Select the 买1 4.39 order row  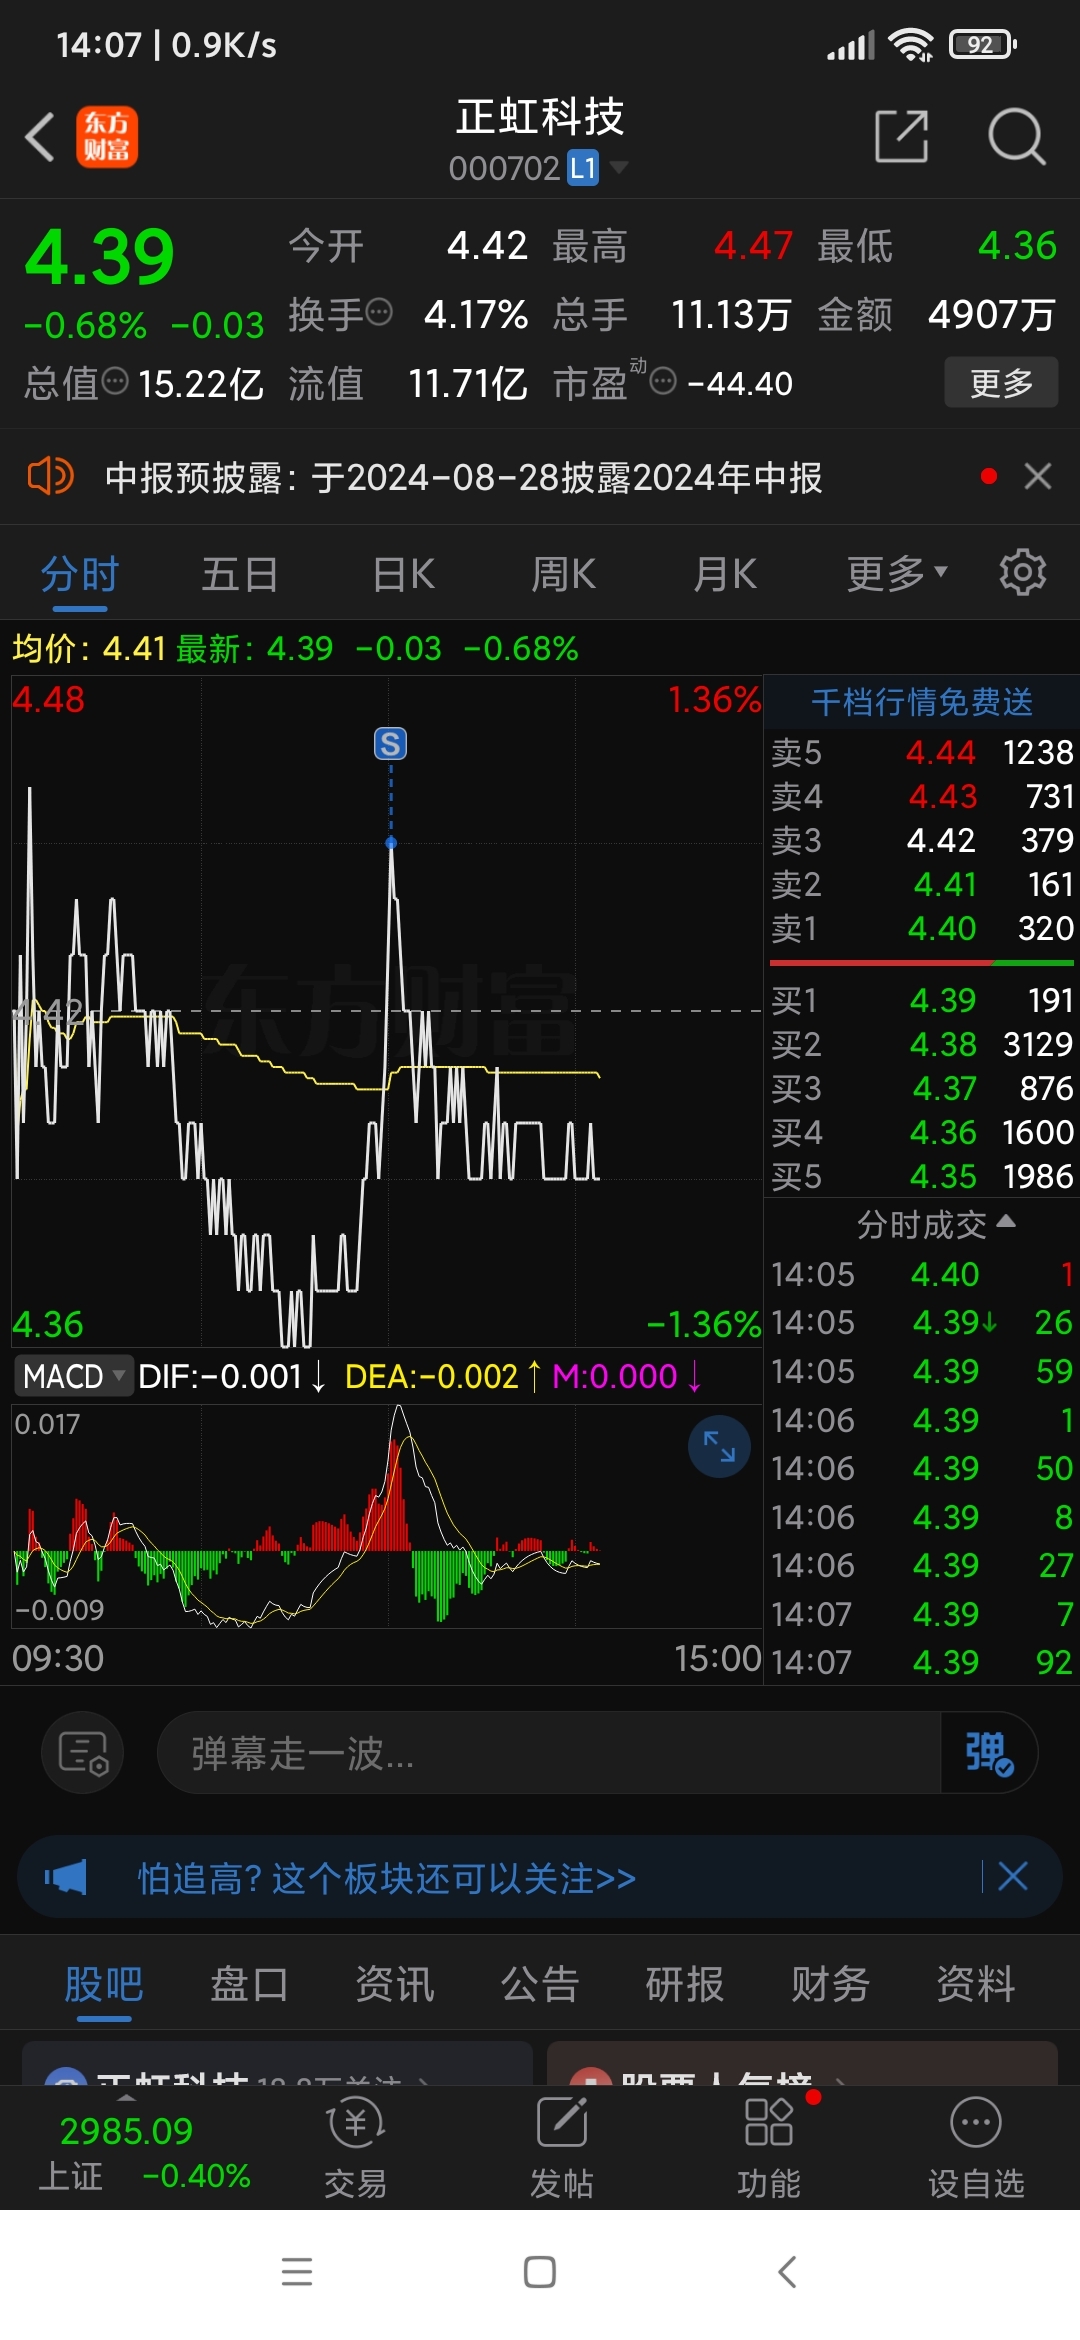[921, 1000]
